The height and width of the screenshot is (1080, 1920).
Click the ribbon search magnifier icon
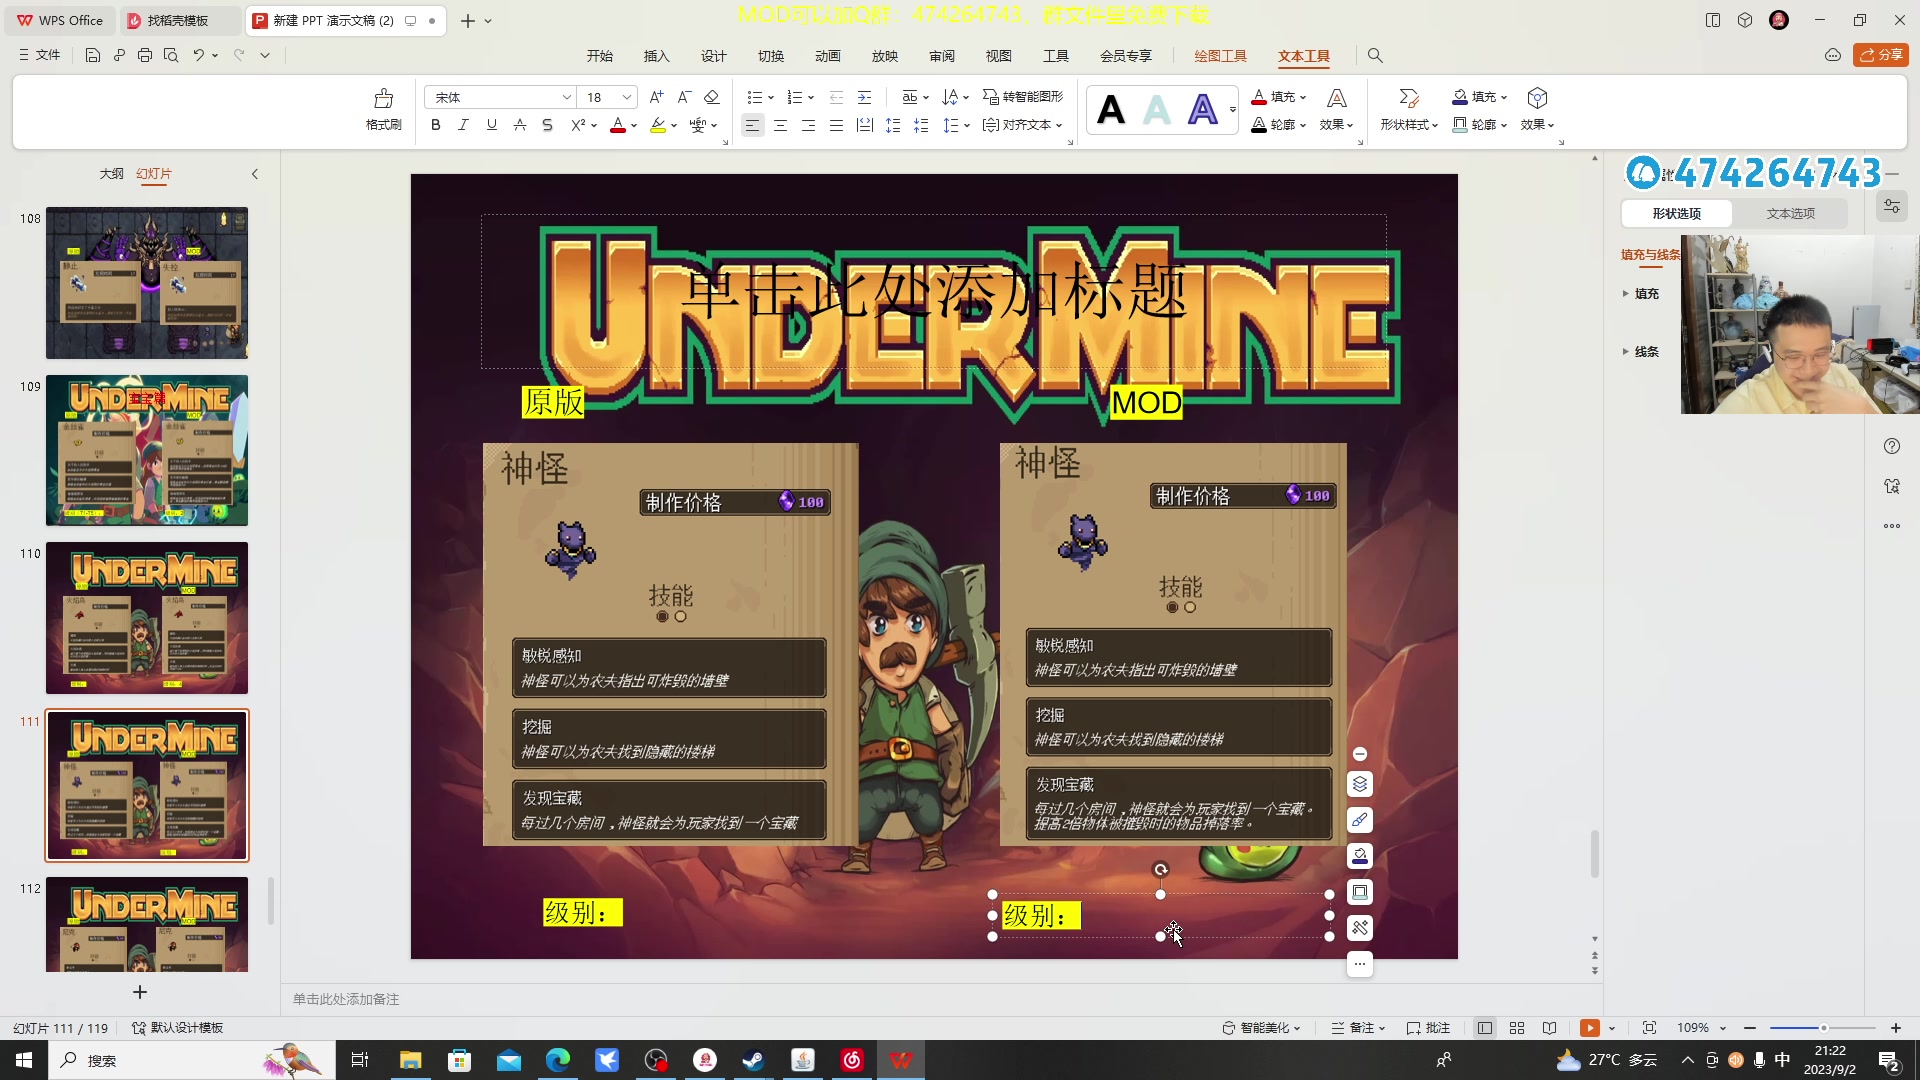[x=1375, y=56]
